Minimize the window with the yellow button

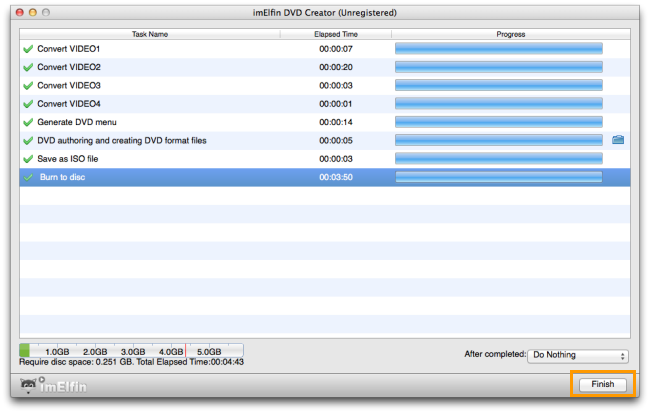pyautogui.click(x=33, y=12)
